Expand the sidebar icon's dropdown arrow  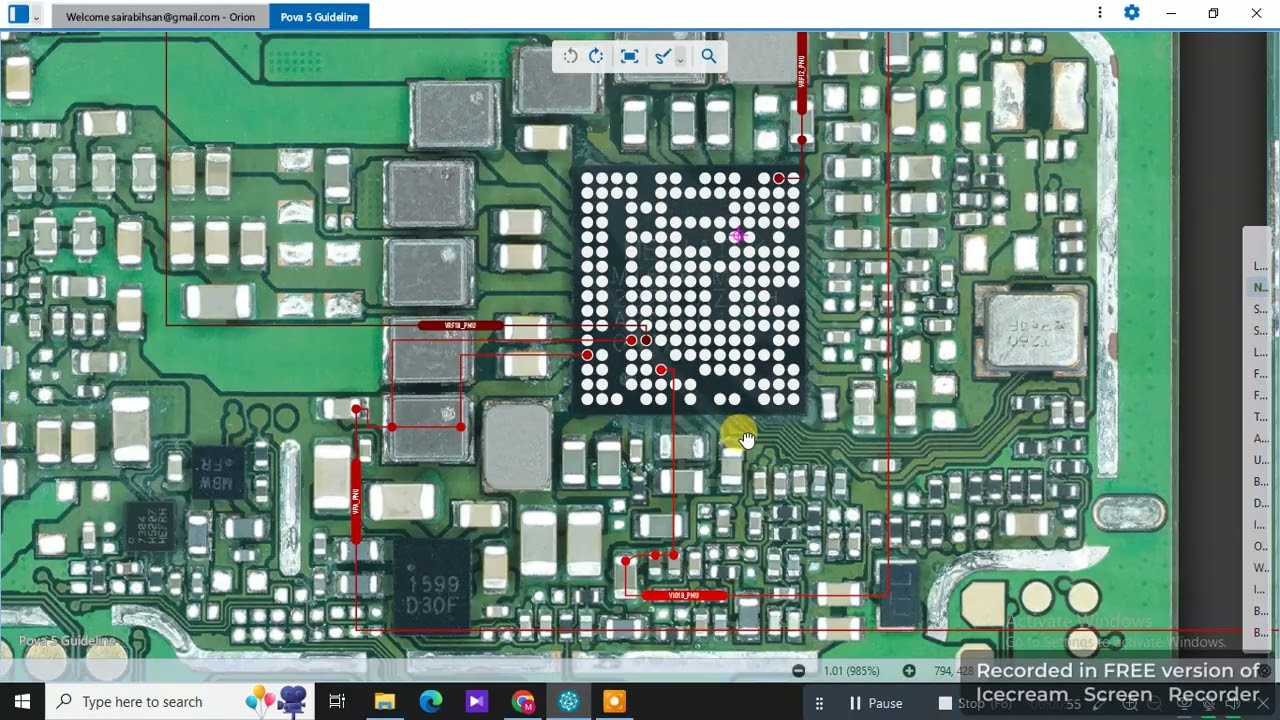coord(37,16)
